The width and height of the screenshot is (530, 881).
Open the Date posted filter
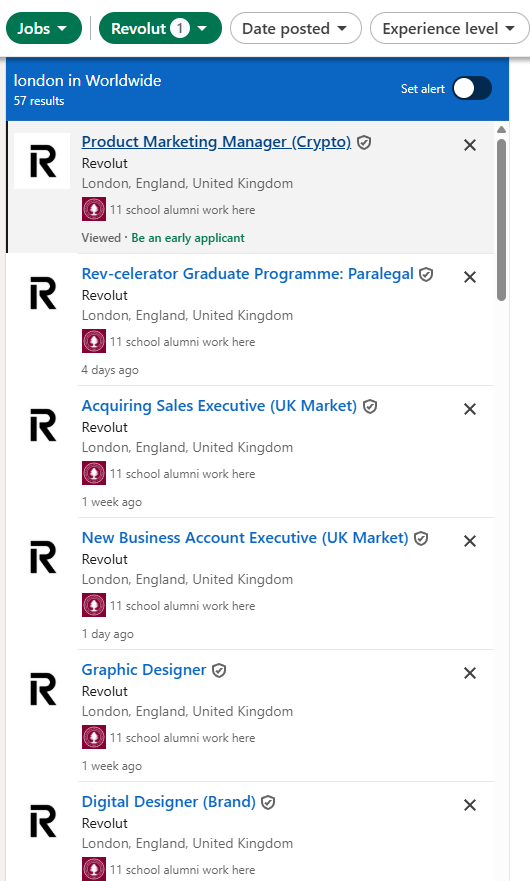(x=296, y=28)
